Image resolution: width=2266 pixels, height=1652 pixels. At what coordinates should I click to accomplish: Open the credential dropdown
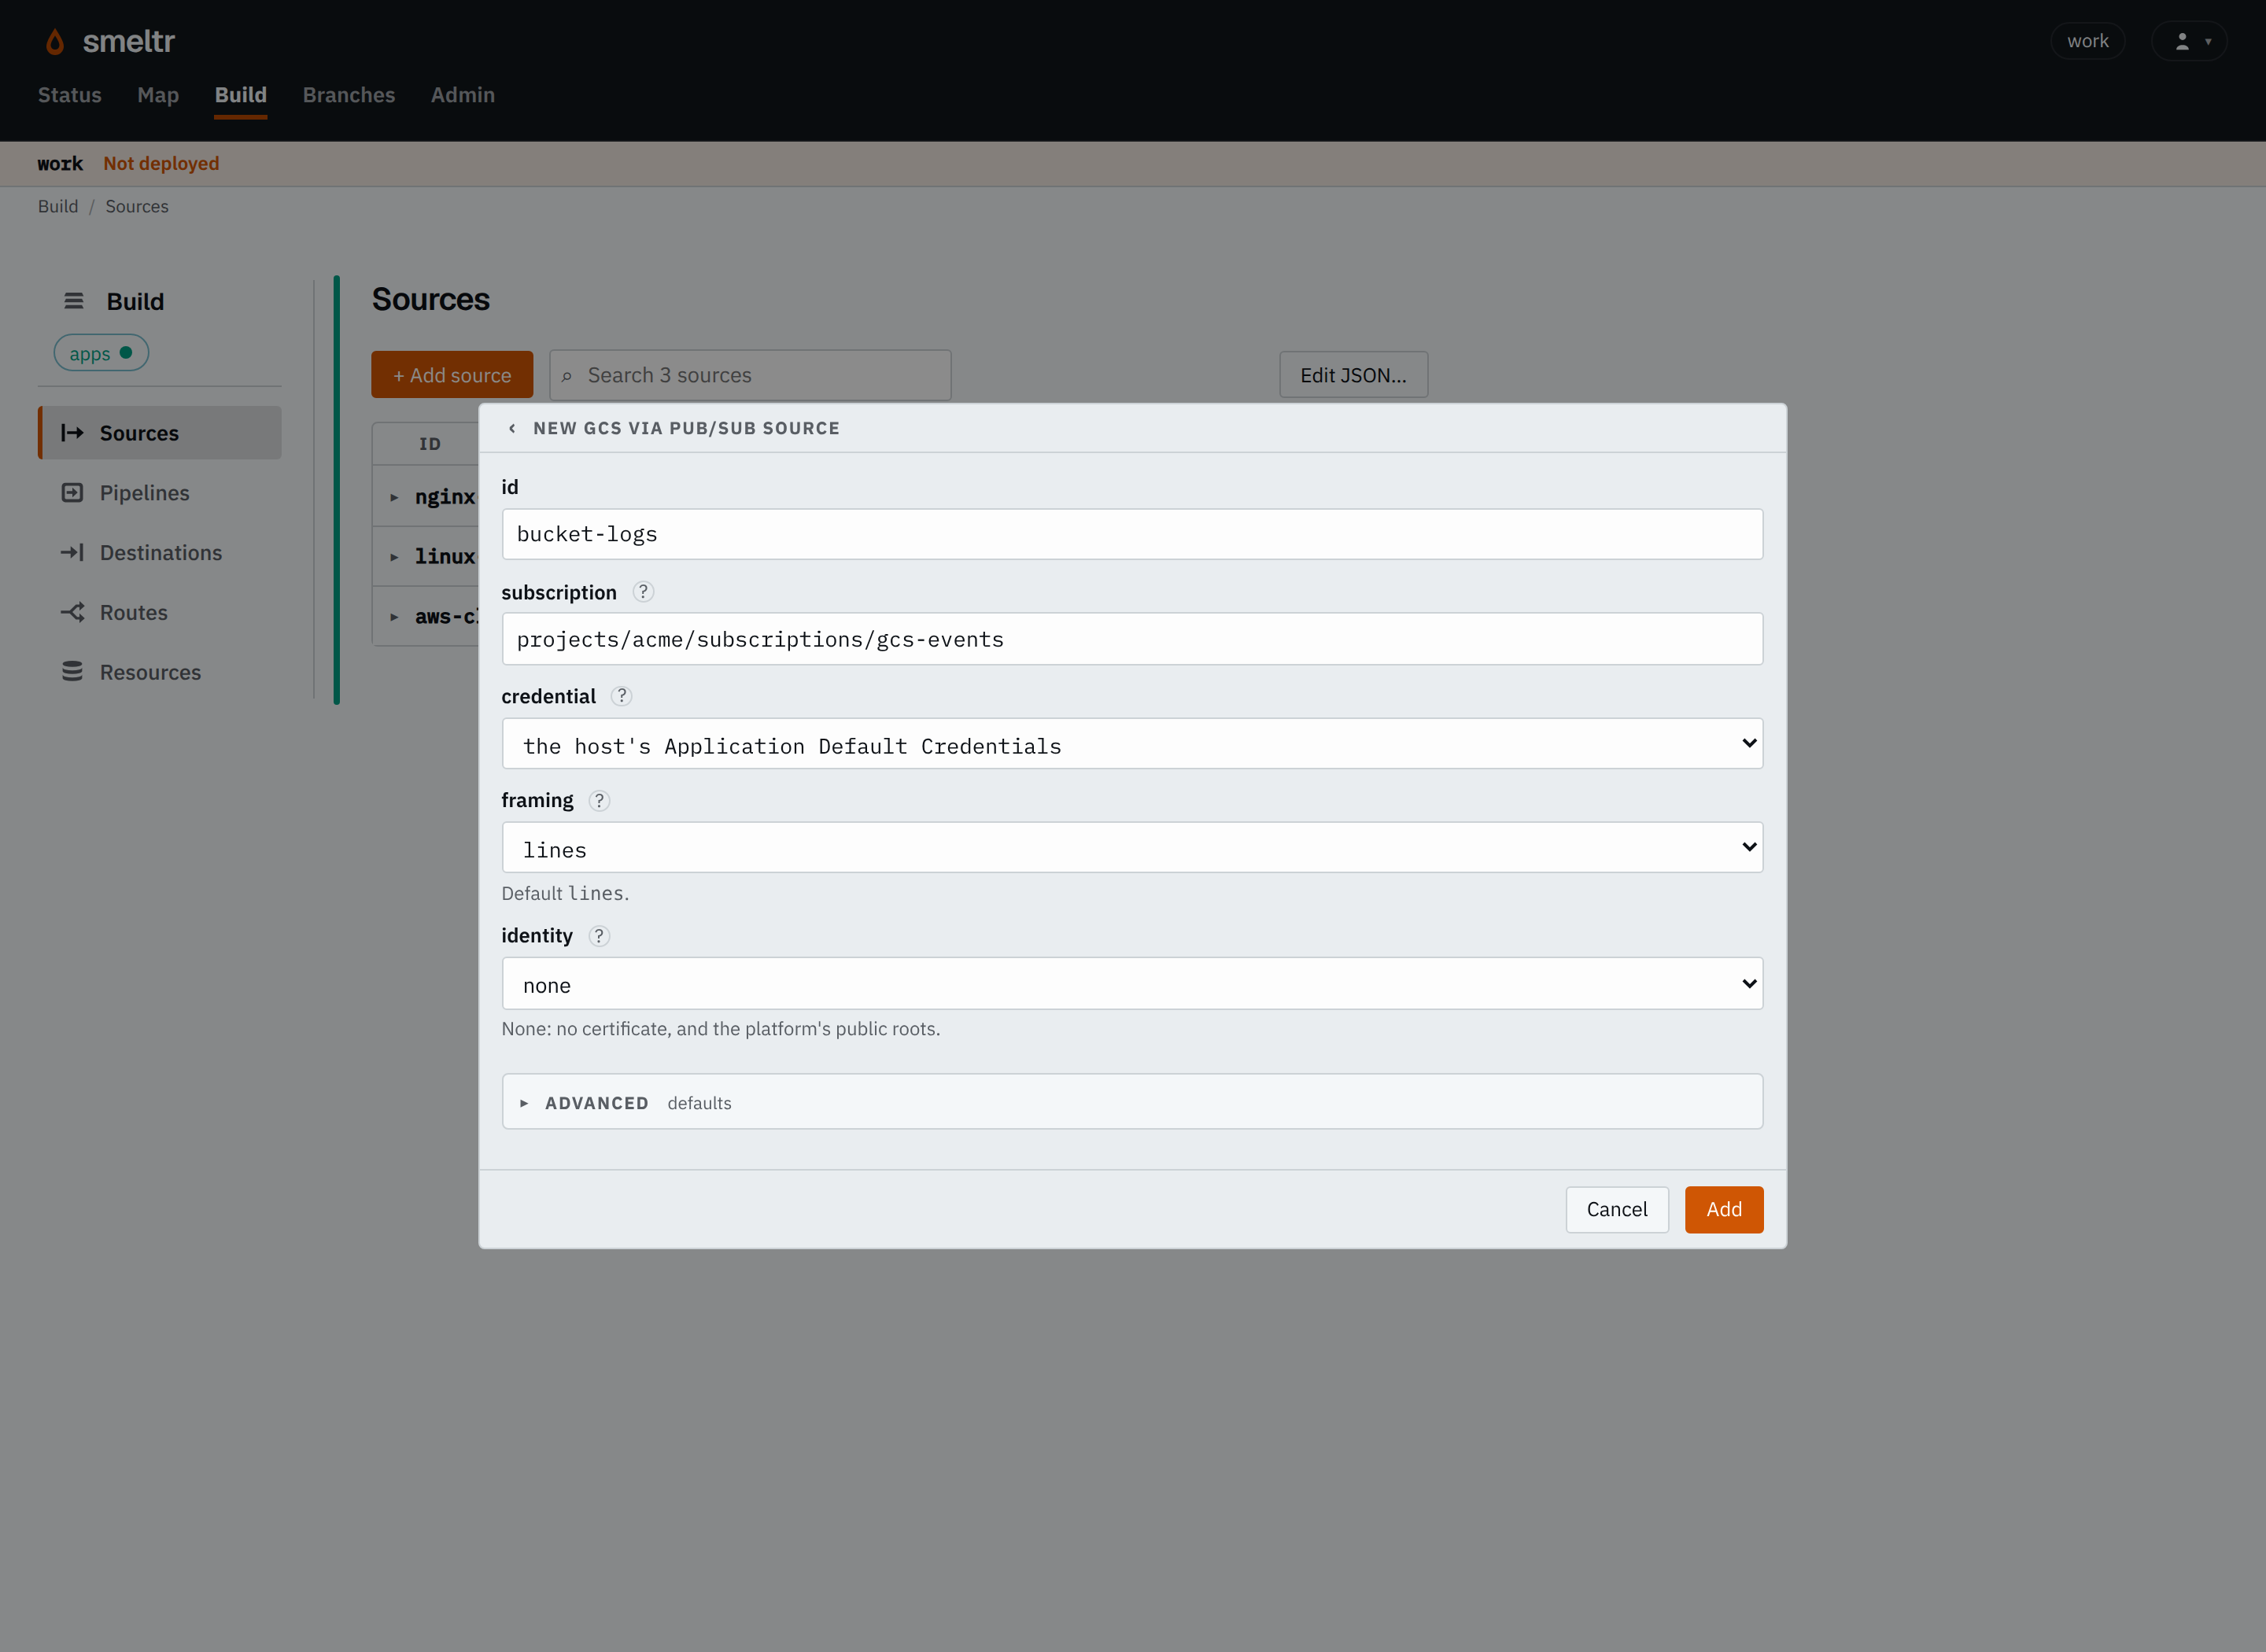[x=1132, y=744]
